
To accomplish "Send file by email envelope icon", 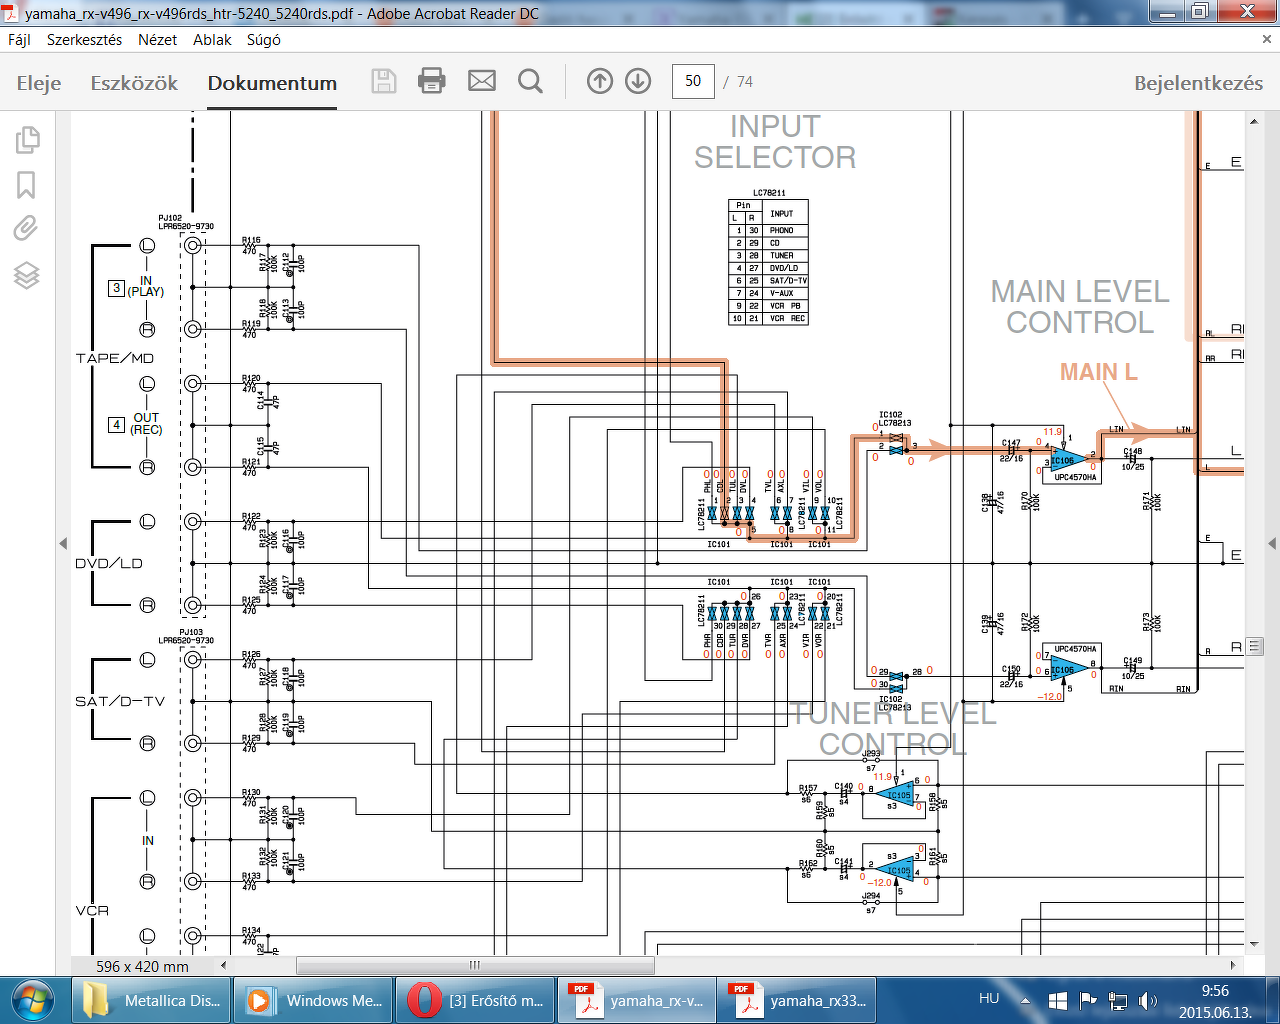I will (482, 81).
